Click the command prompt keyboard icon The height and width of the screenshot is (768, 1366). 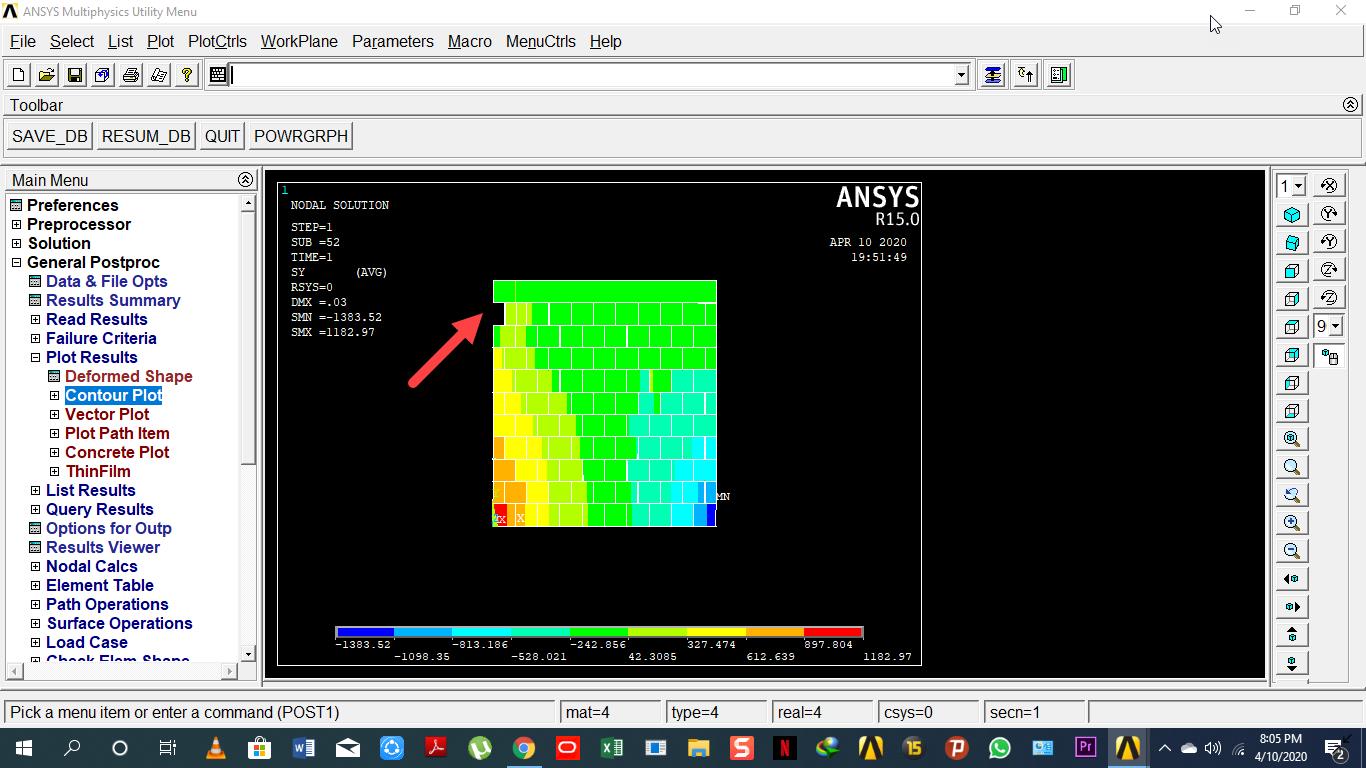coord(218,75)
